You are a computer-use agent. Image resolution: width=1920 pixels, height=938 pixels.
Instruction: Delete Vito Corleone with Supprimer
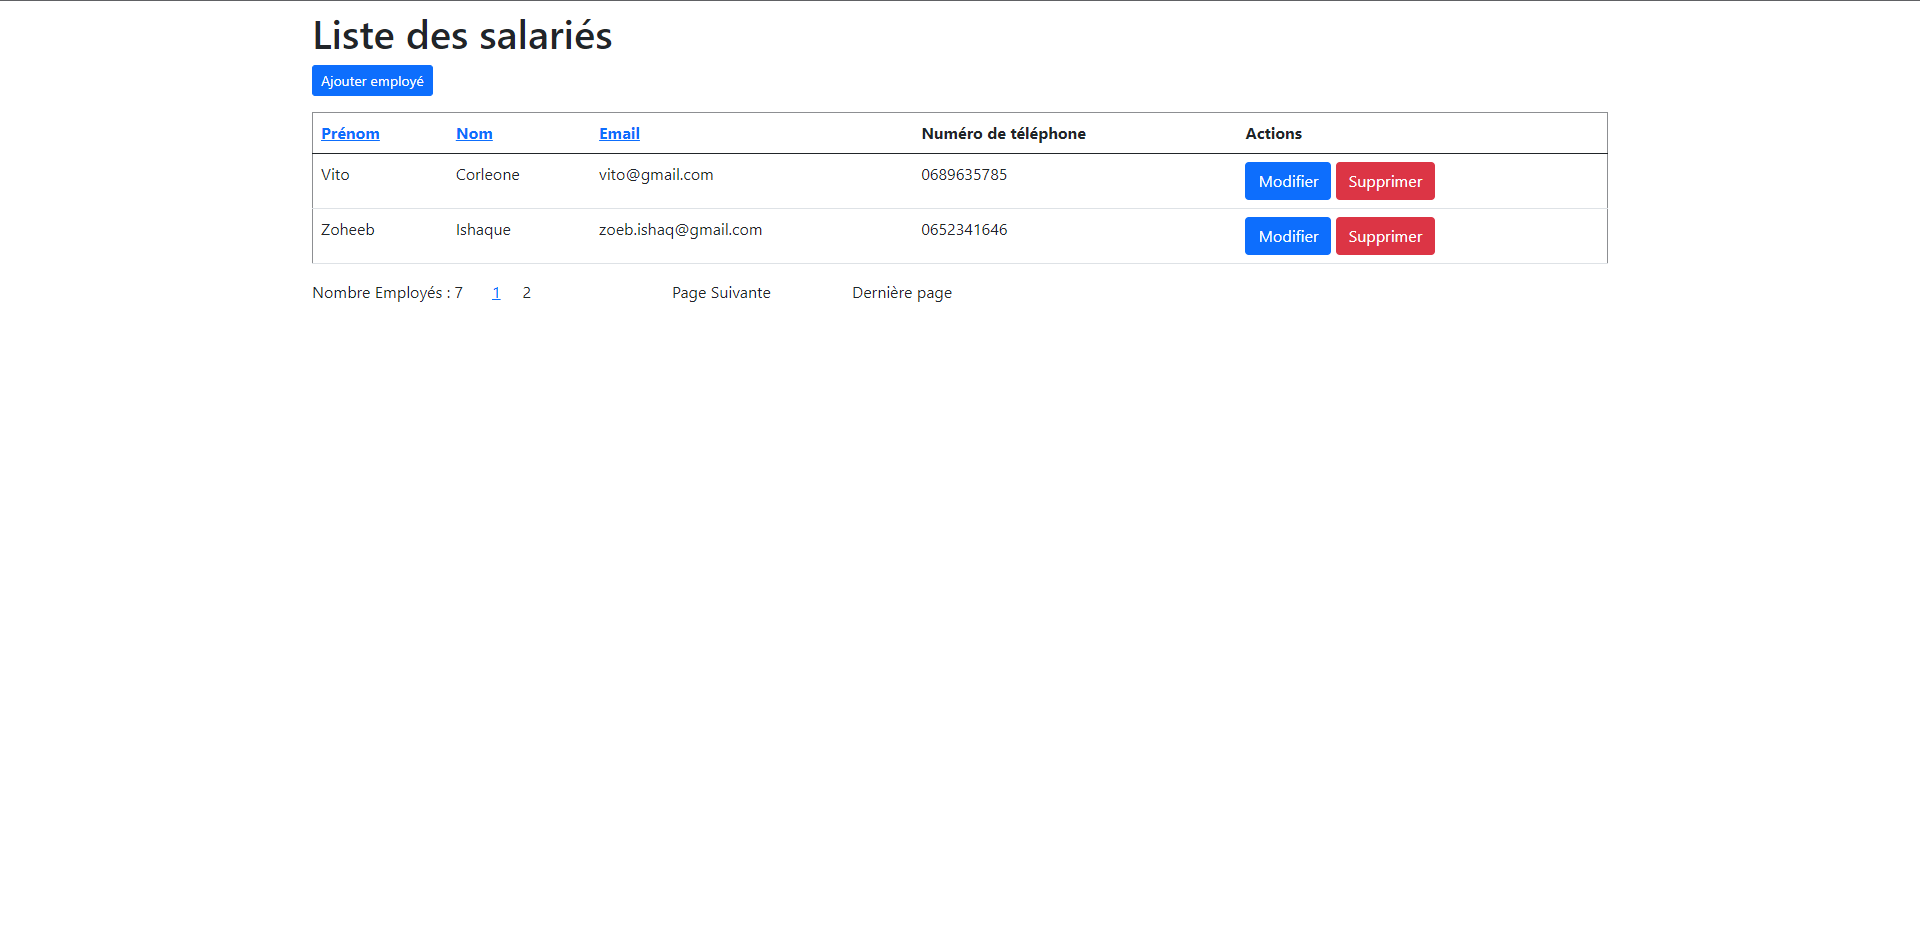(1384, 181)
